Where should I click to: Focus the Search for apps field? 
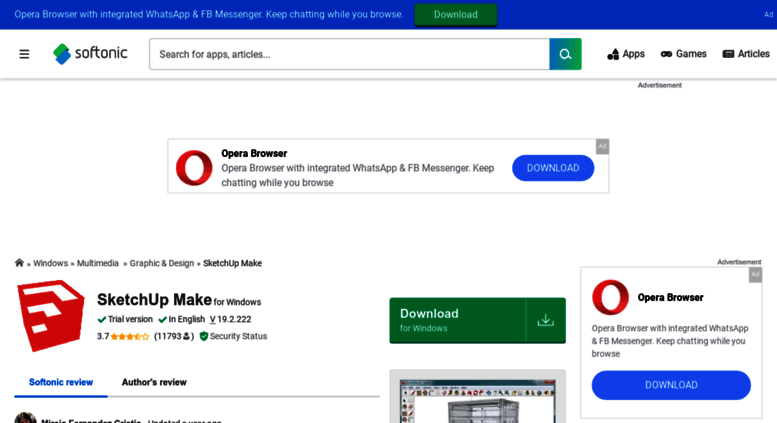pyautogui.click(x=349, y=54)
